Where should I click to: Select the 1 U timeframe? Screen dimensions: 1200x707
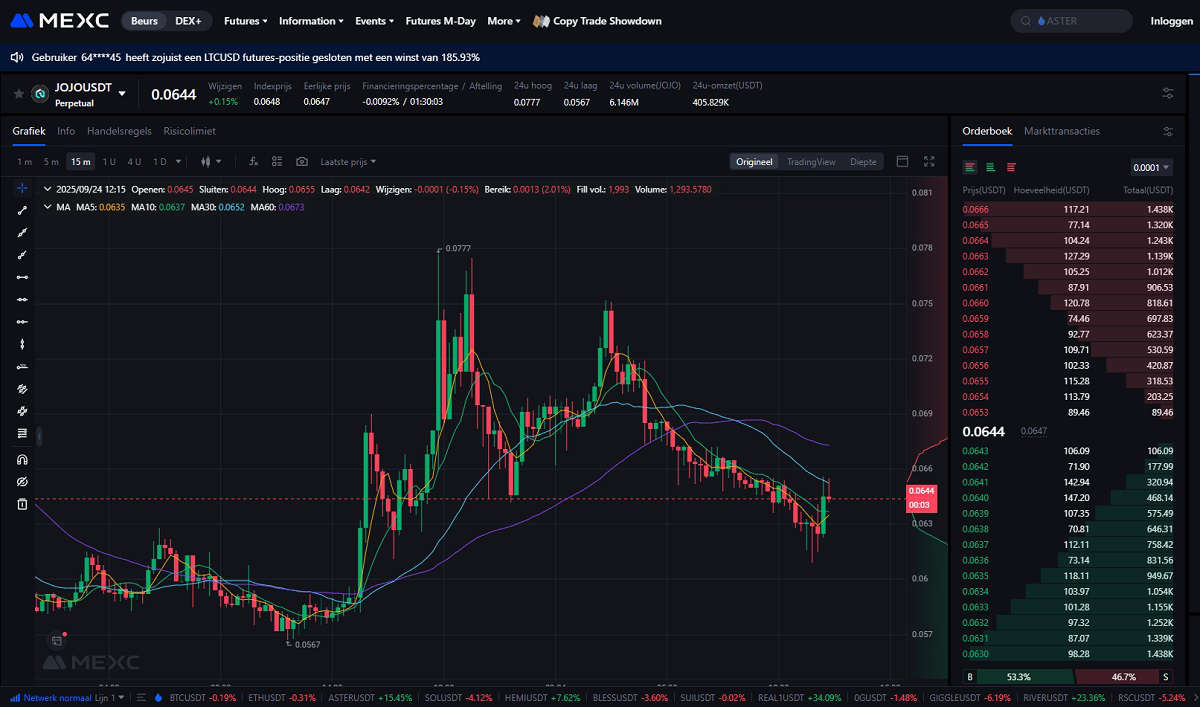[109, 162]
